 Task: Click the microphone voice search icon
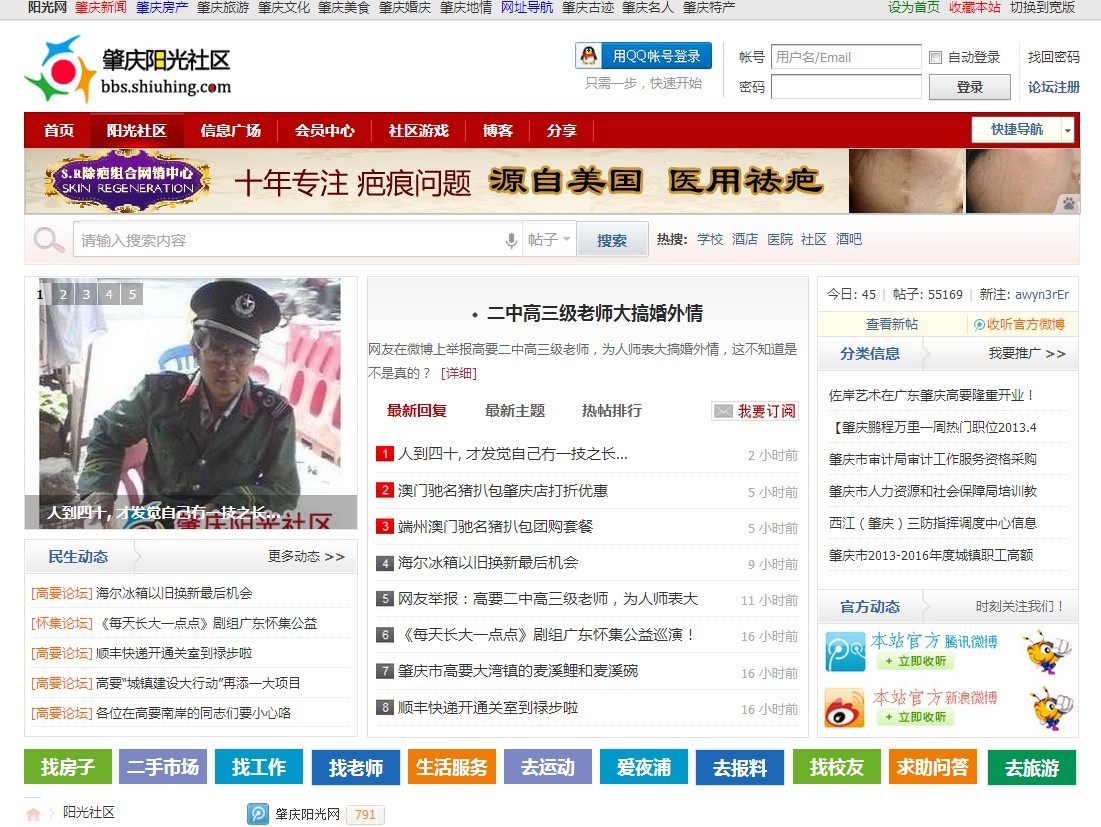(x=511, y=240)
